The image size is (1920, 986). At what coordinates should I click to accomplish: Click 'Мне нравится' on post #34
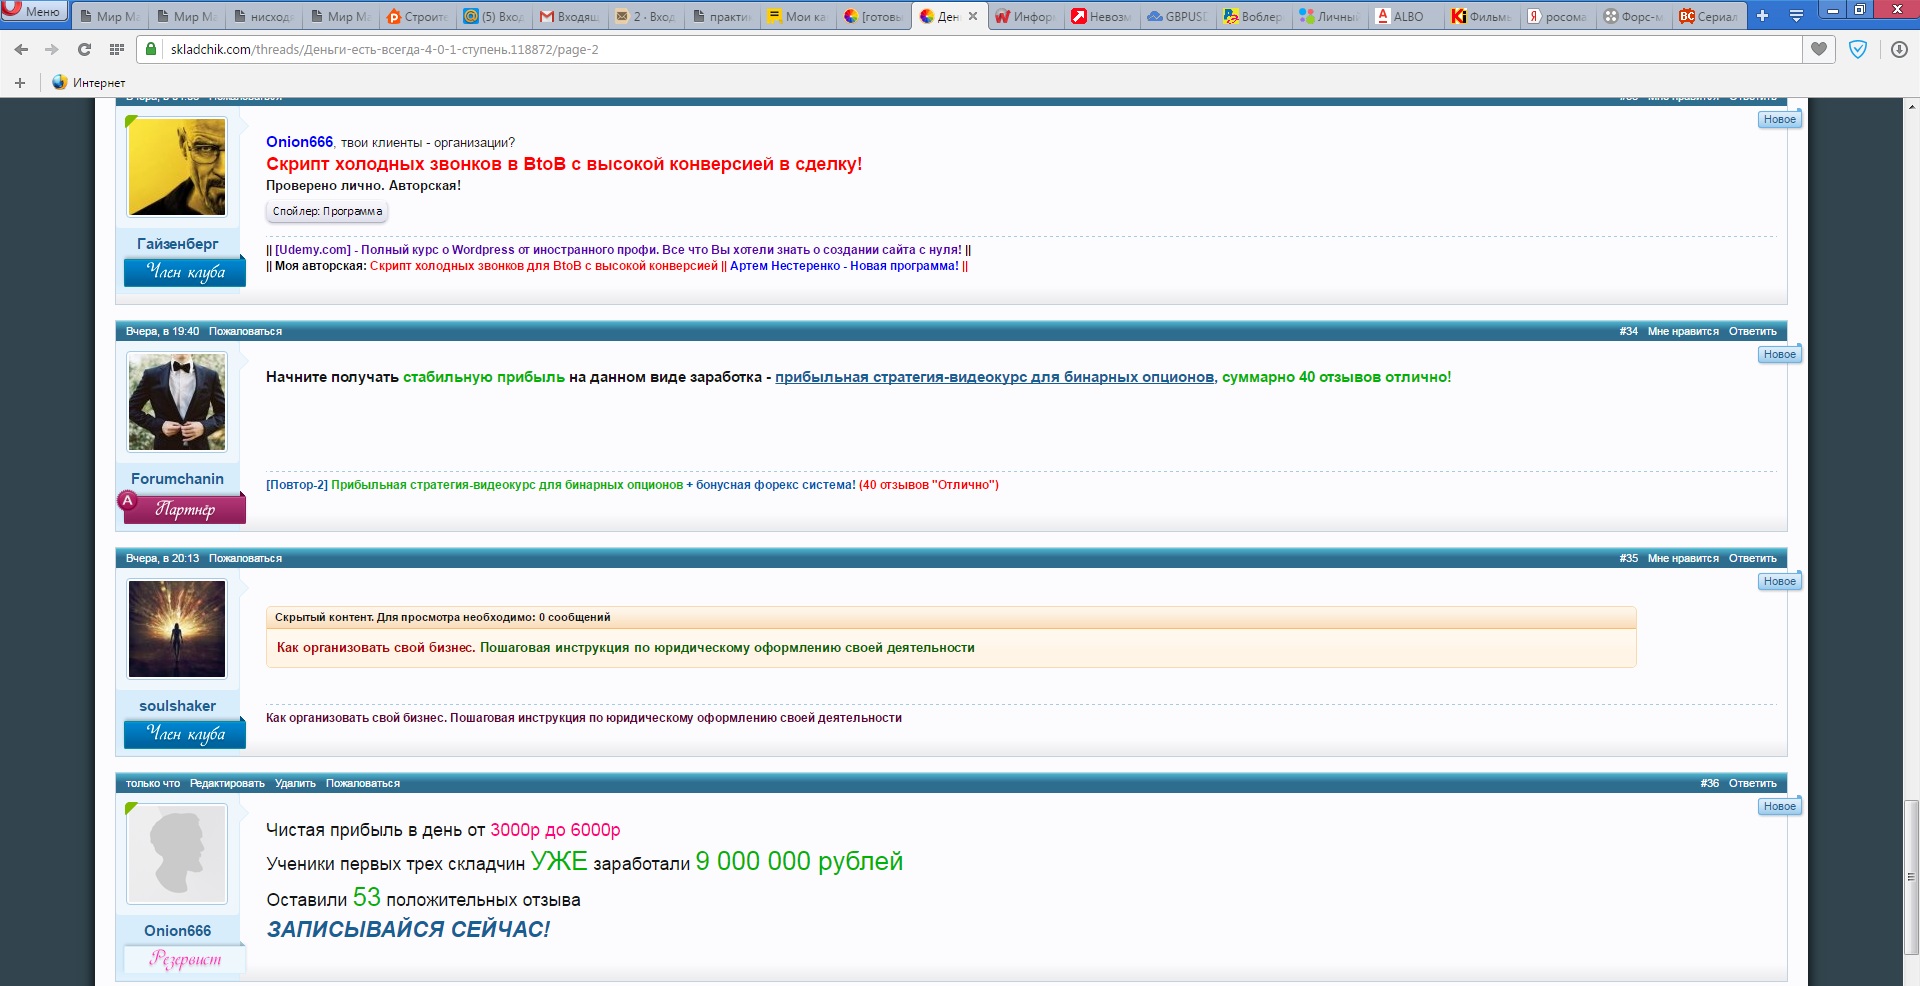pyautogui.click(x=1683, y=331)
